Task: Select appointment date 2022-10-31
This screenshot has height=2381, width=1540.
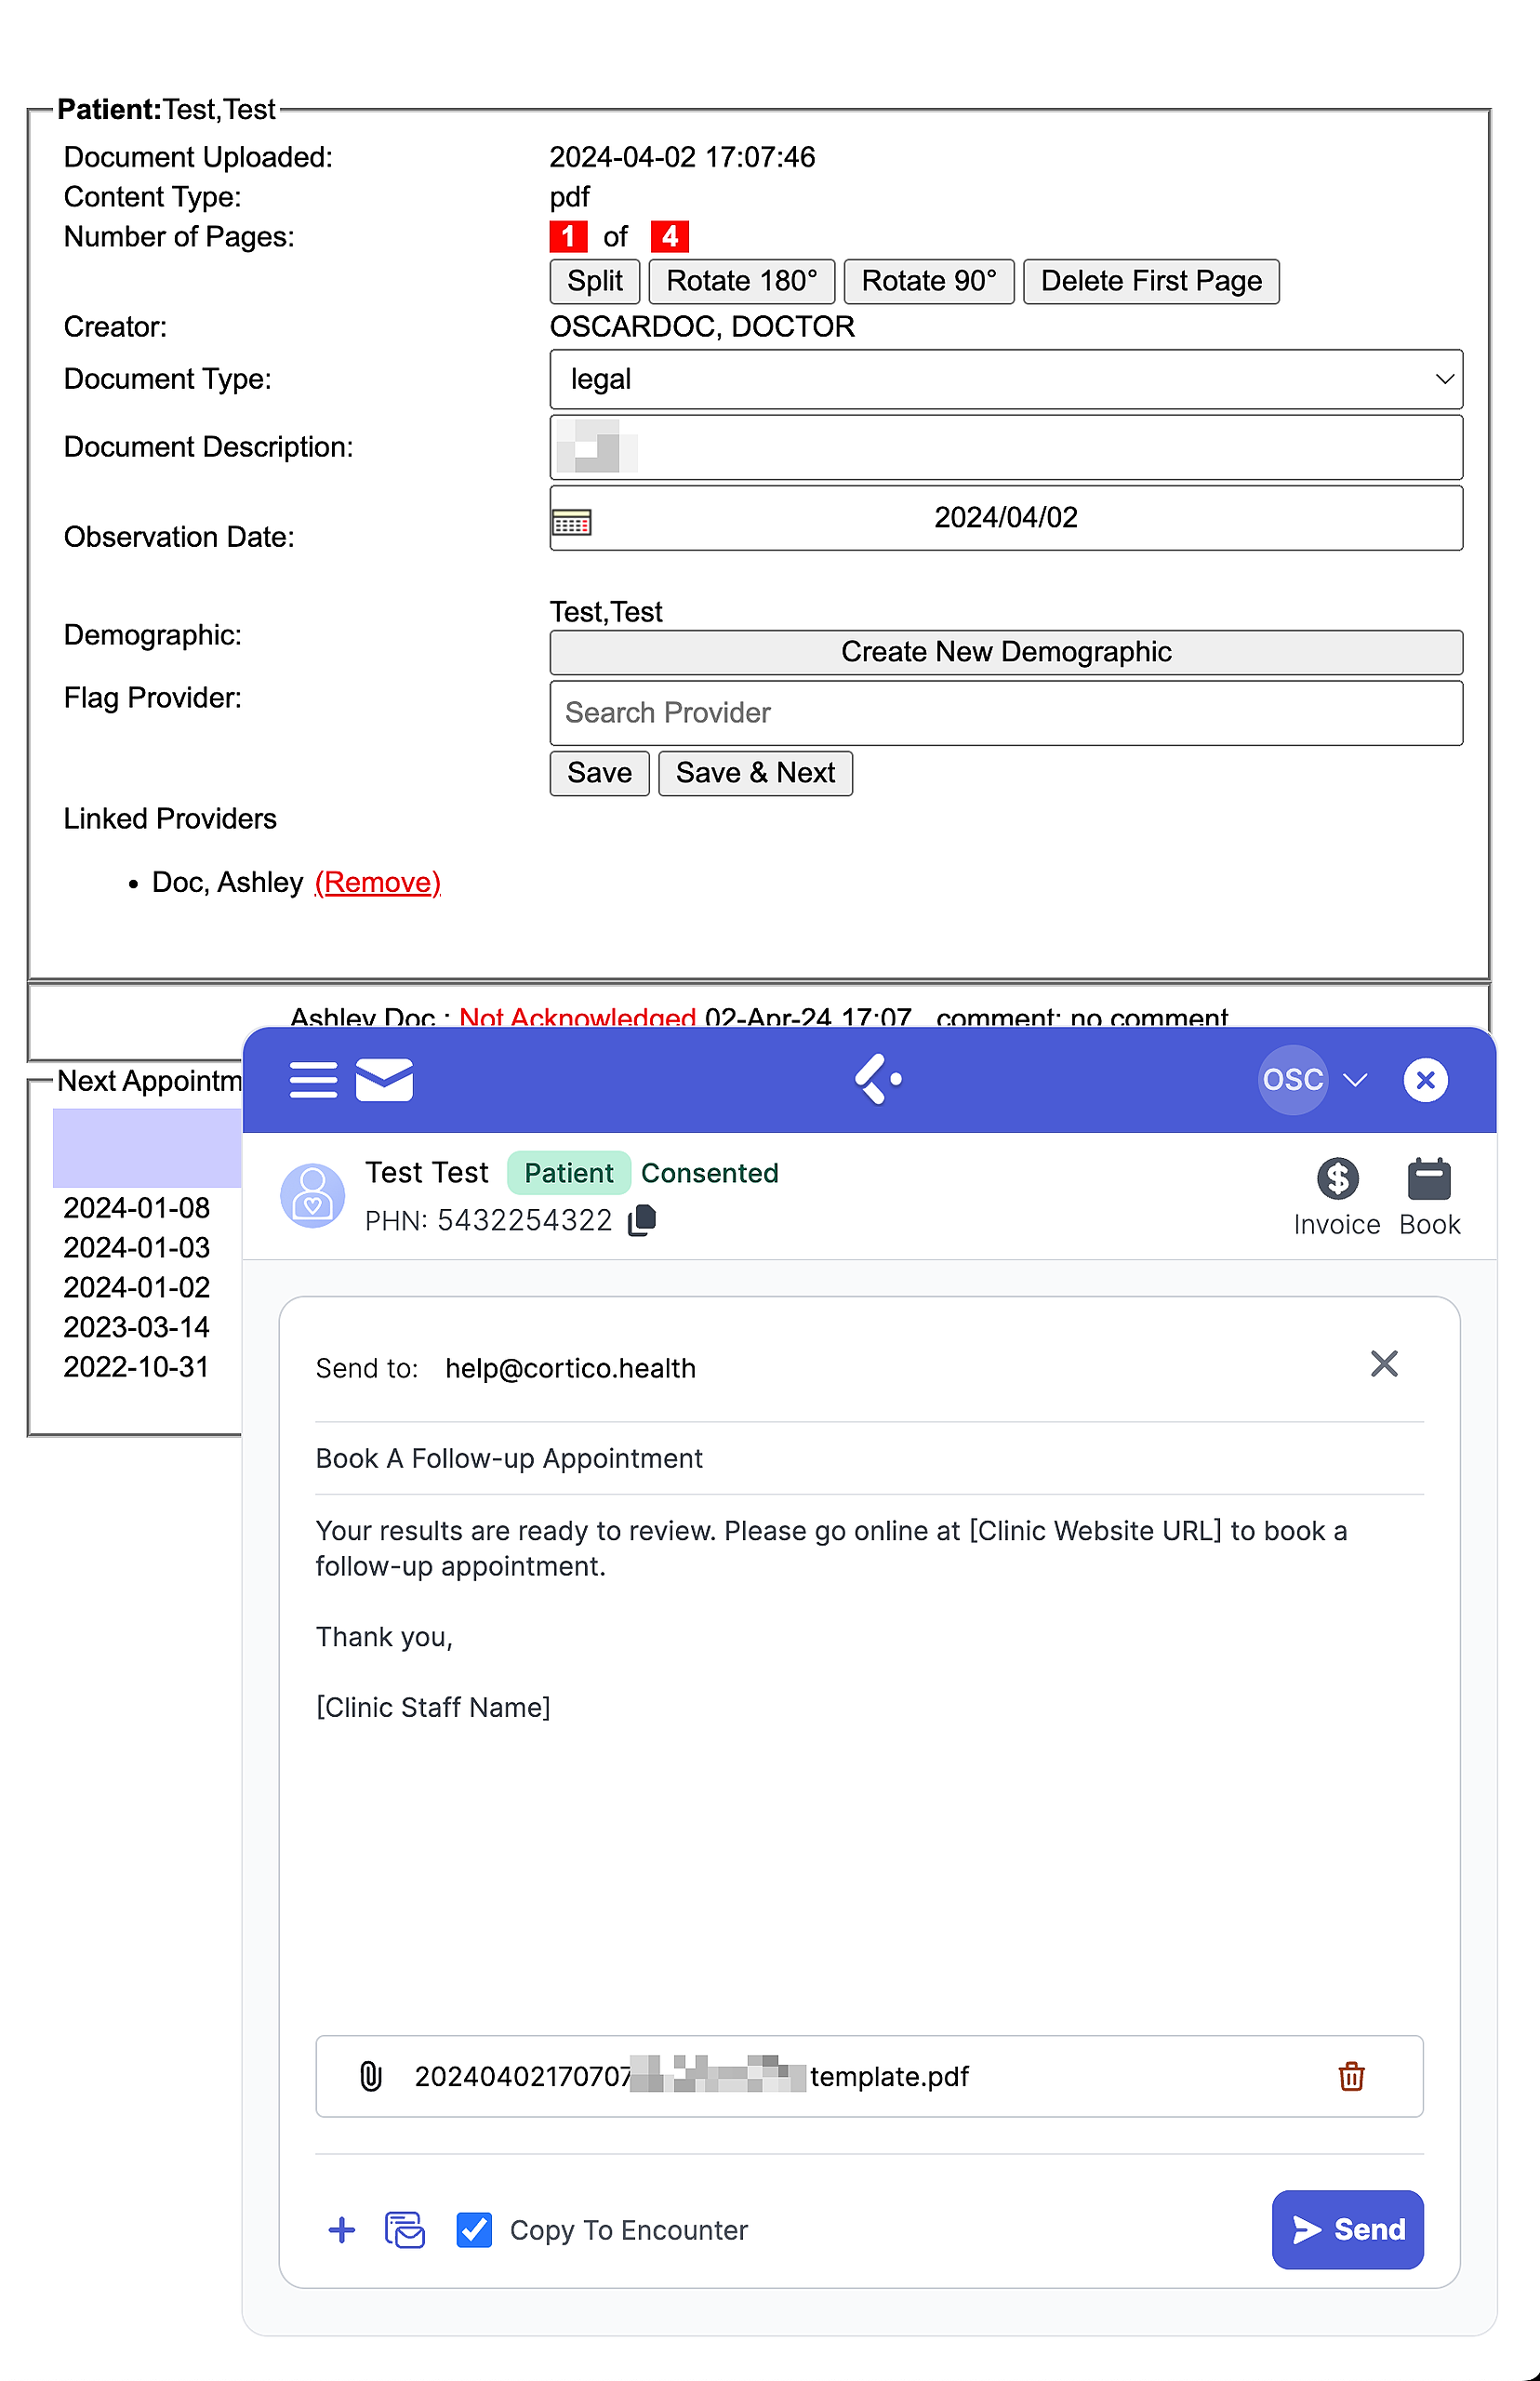Action: tap(137, 1367)
